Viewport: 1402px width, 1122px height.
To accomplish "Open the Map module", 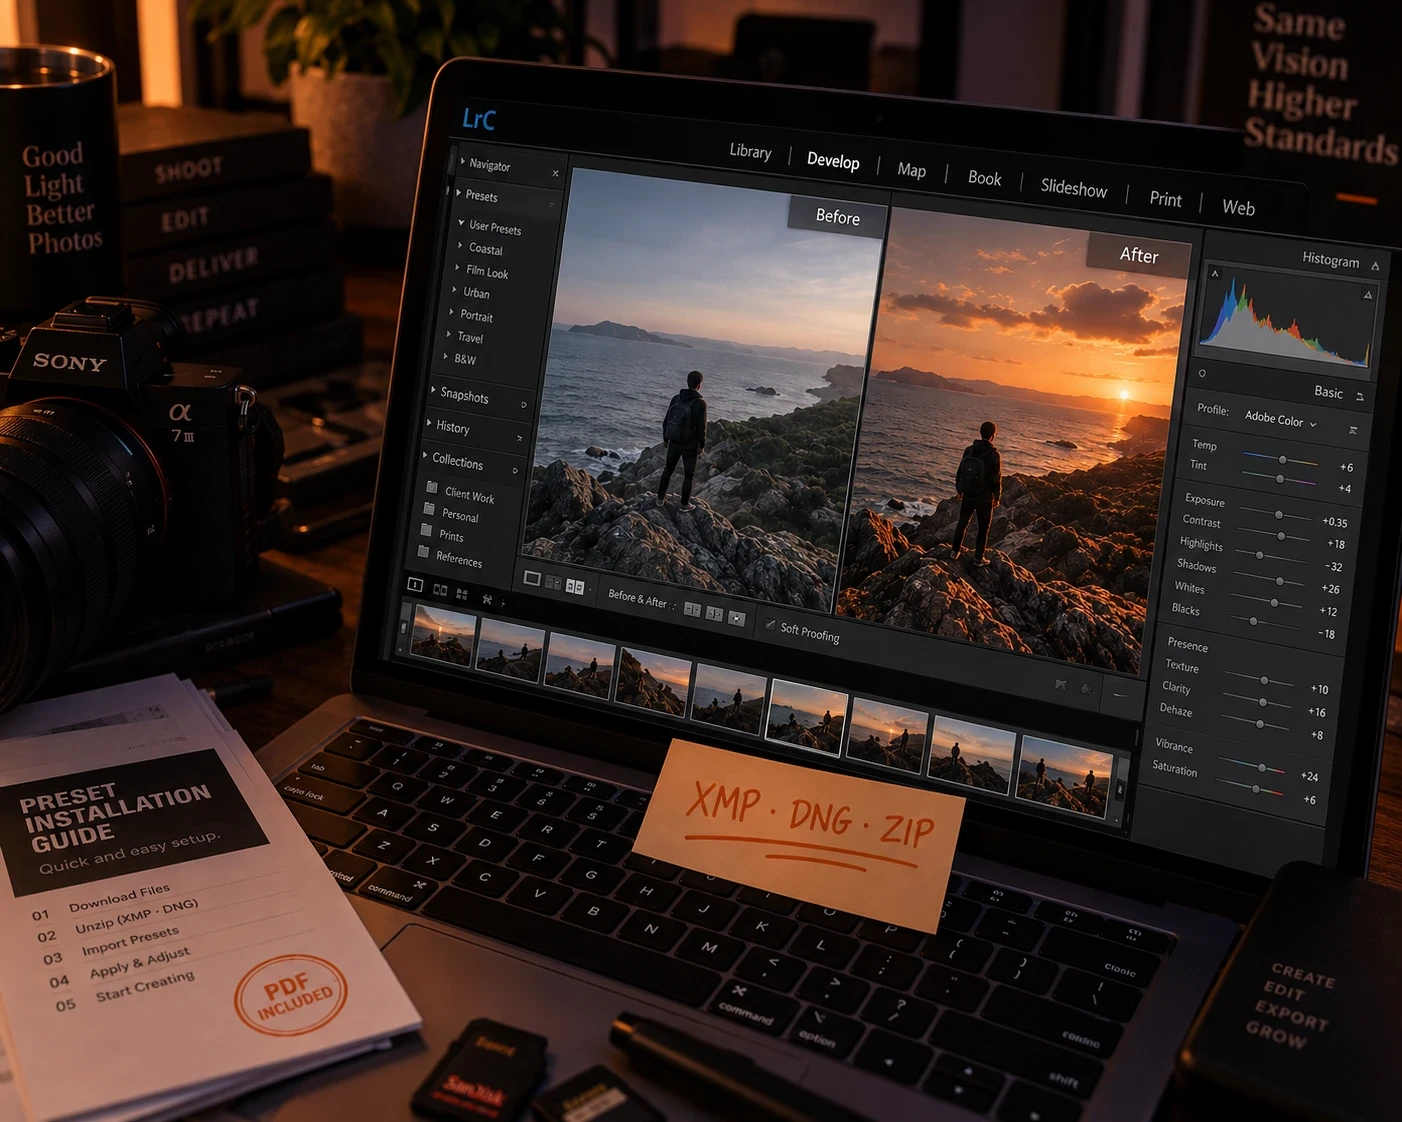I will (911, 170).
